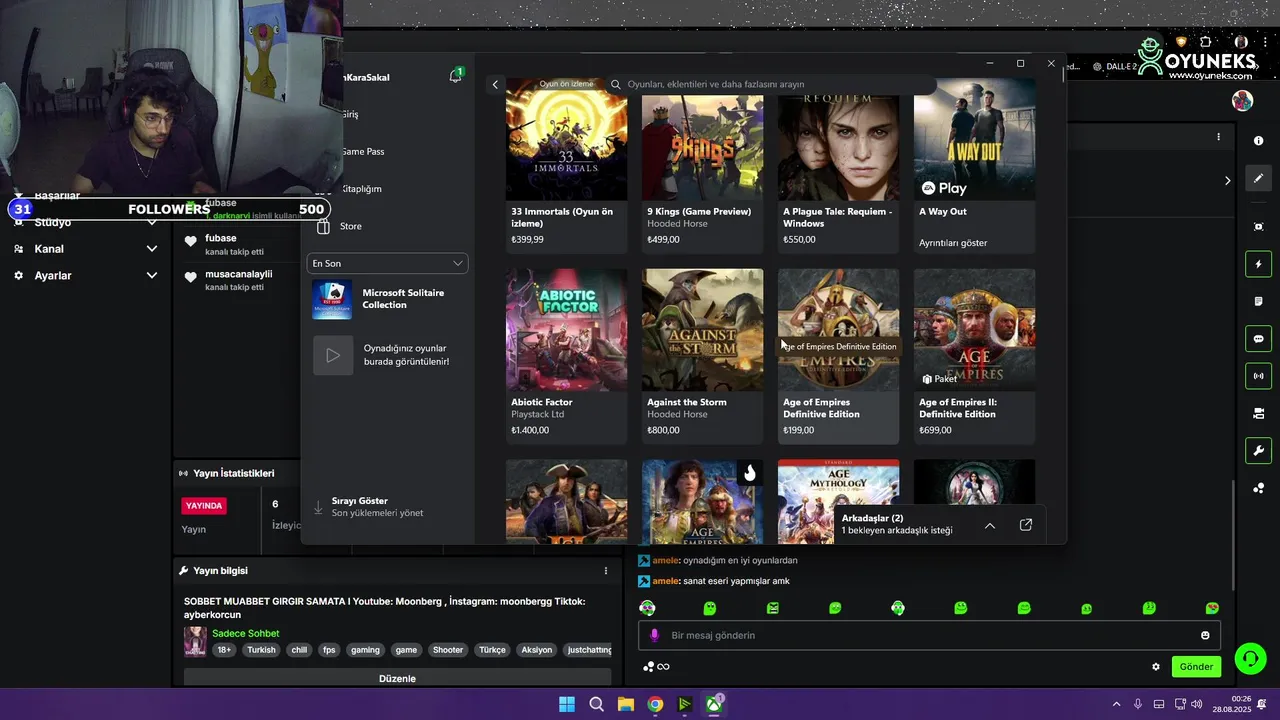Show hidden system tray icons
The image size is (1280, 720).
pyautogui.click(x=1116, y=704)
